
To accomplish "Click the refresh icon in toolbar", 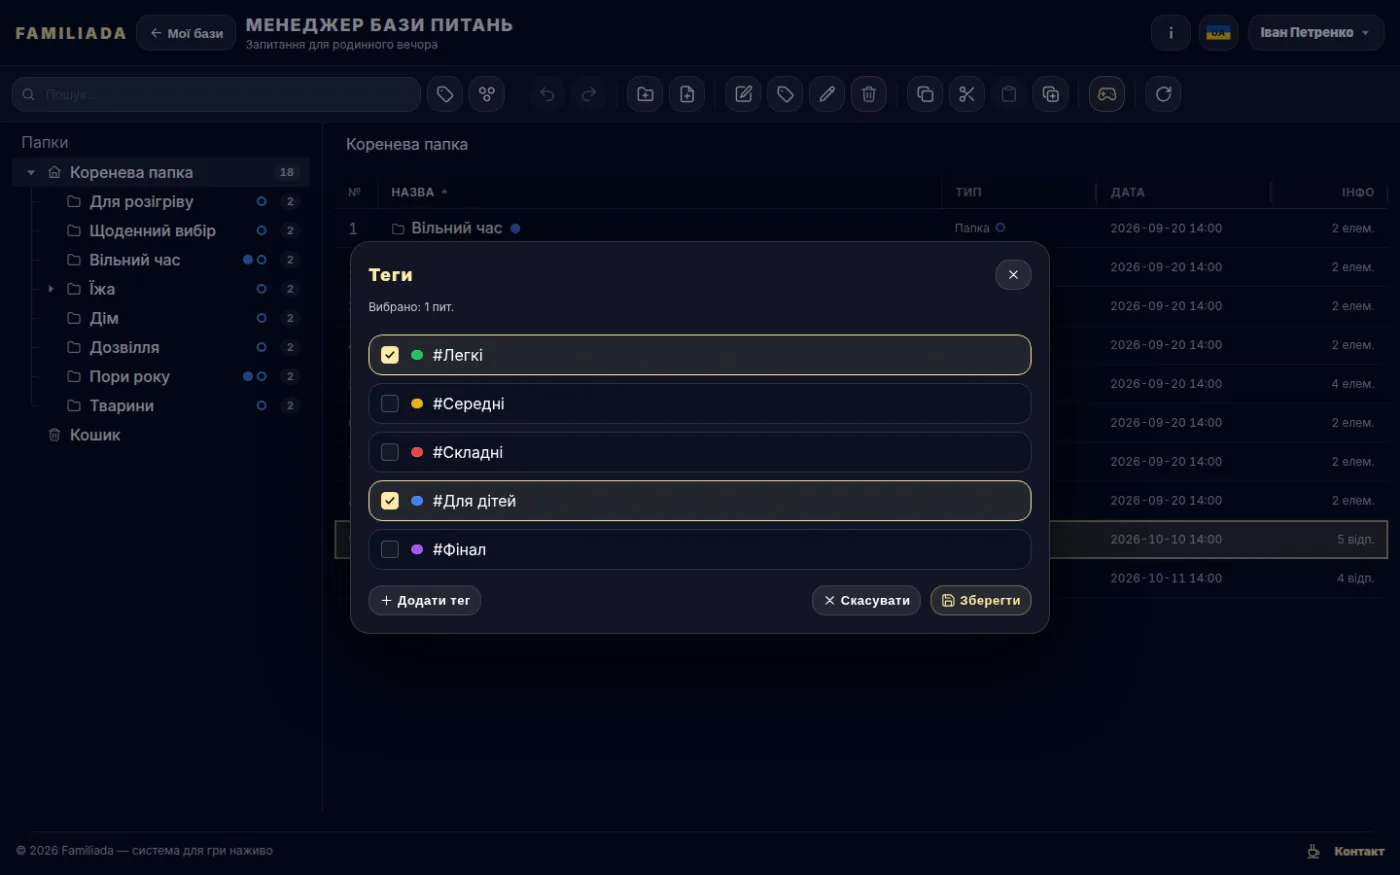I will click(x=1163, y=94).
